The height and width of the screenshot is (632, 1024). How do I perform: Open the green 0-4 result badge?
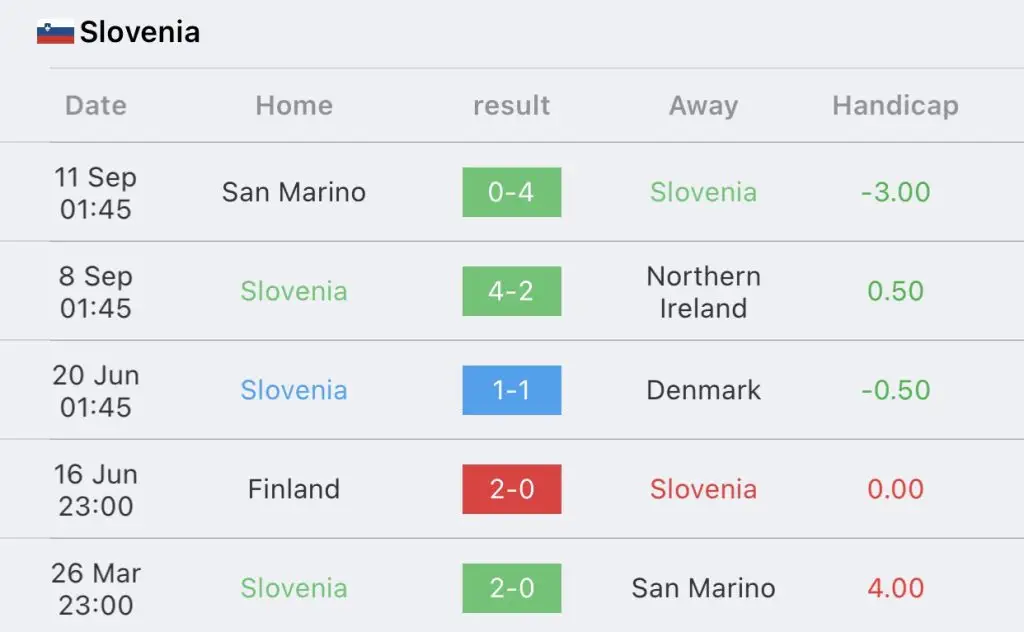(511, 192)
